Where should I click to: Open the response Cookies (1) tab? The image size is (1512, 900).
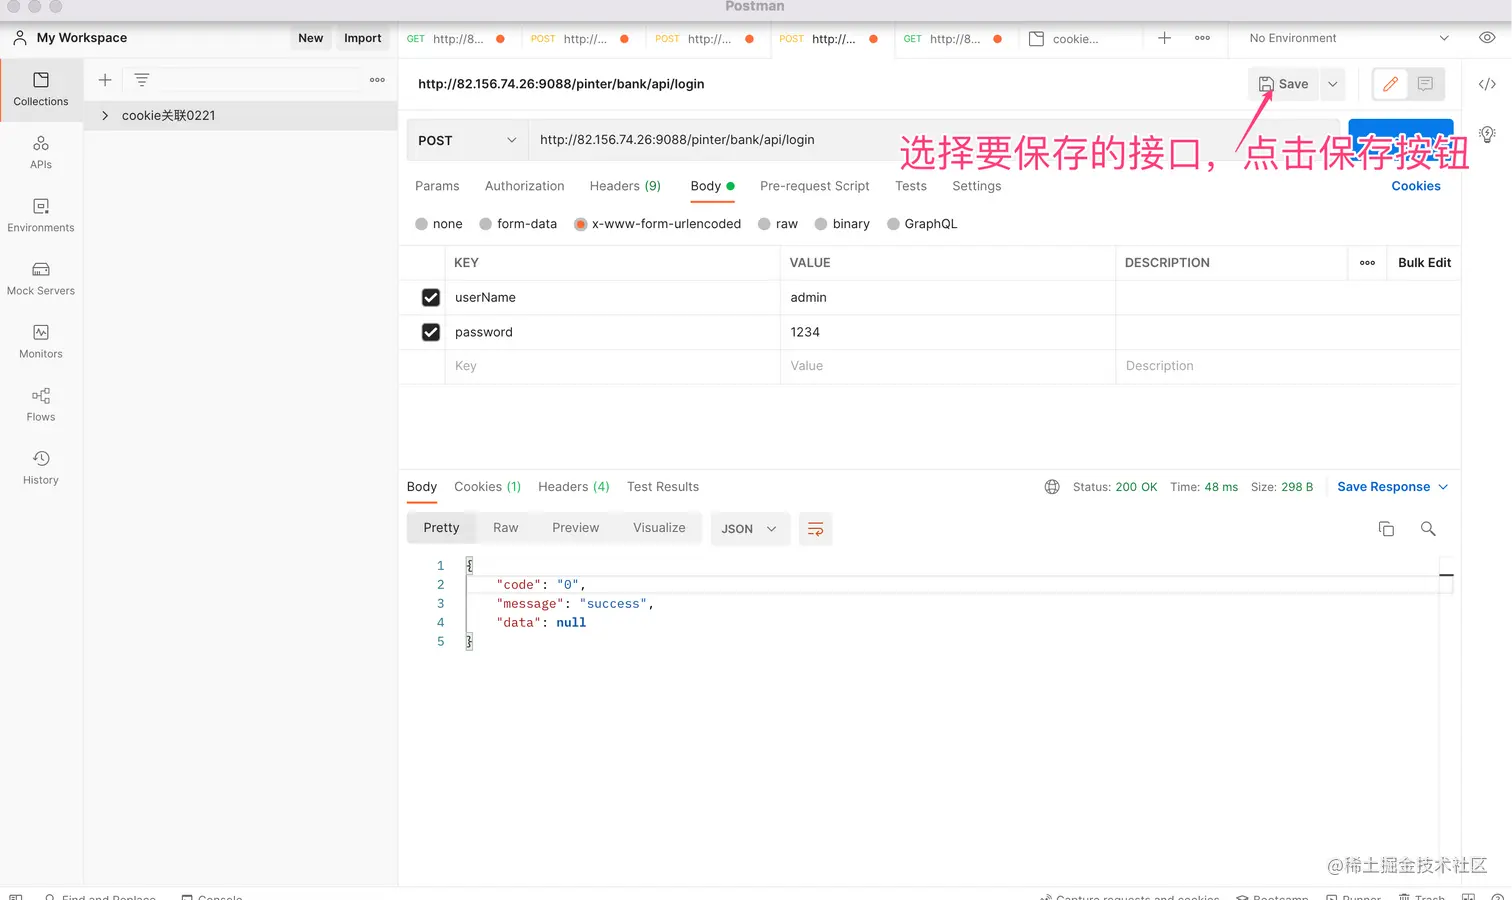[x=487, y=487]
